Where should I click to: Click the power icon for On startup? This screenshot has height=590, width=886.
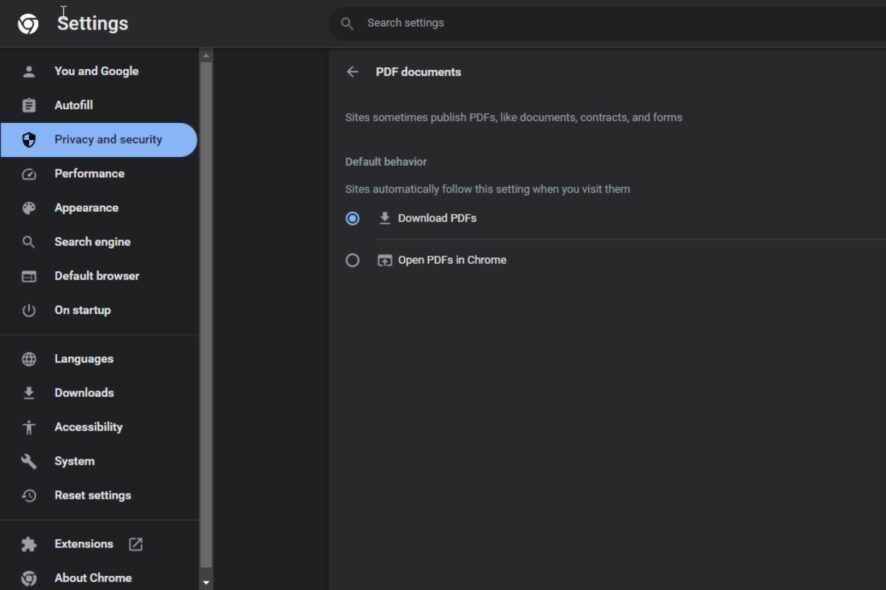(x=29, y=310)
